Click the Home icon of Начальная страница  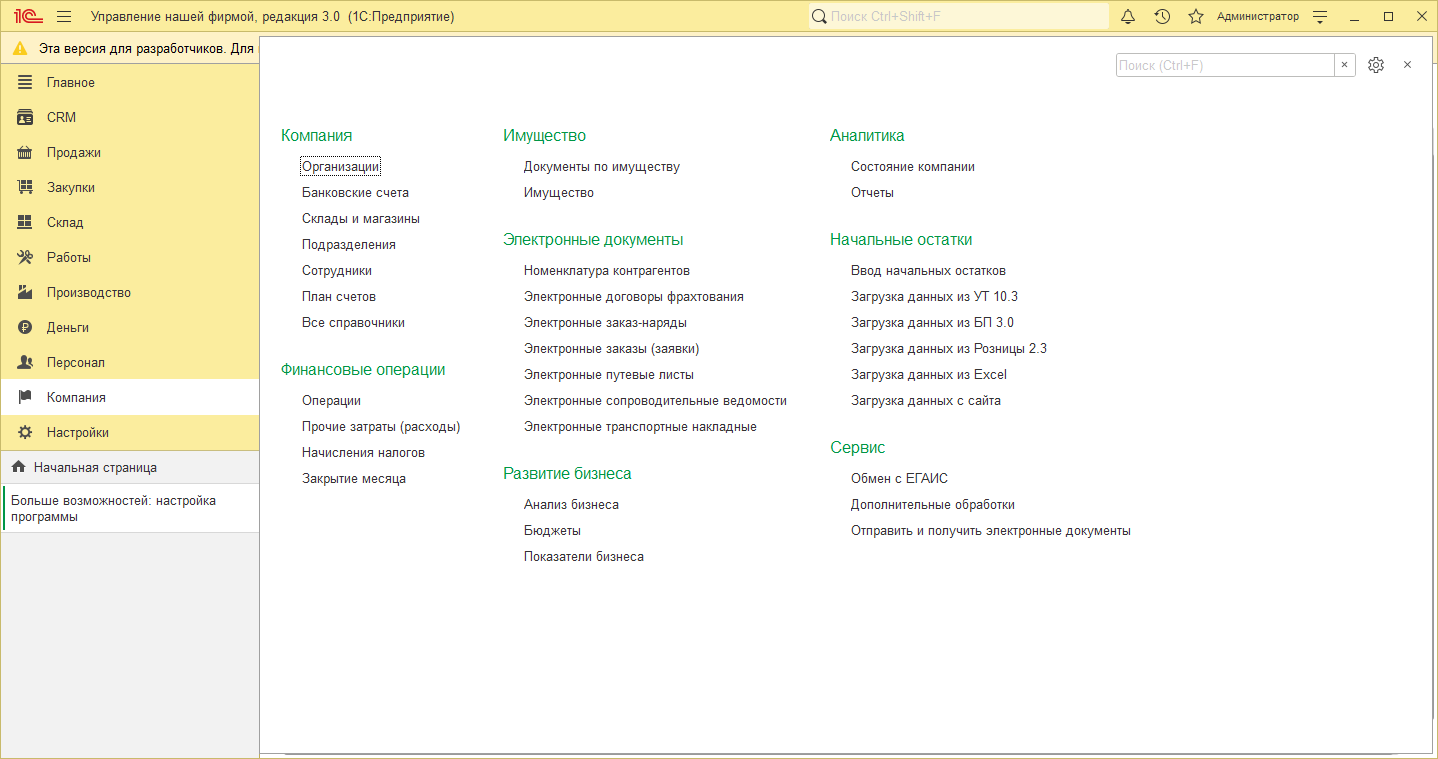pos(18,467)
